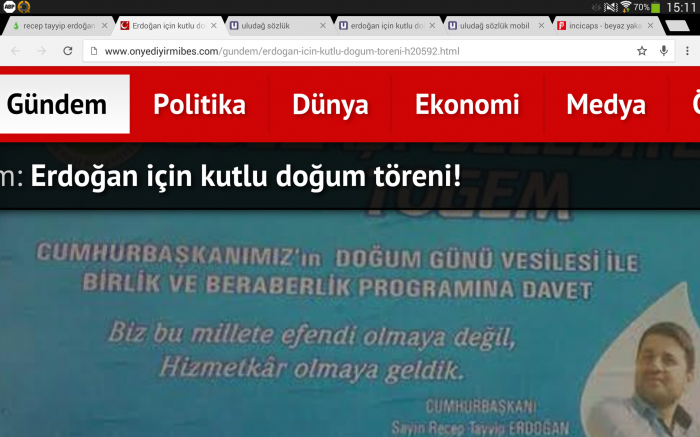
Task: Select the active 'Erdoğan için kutlu do' tab
Action: click(x=167, y=26)
